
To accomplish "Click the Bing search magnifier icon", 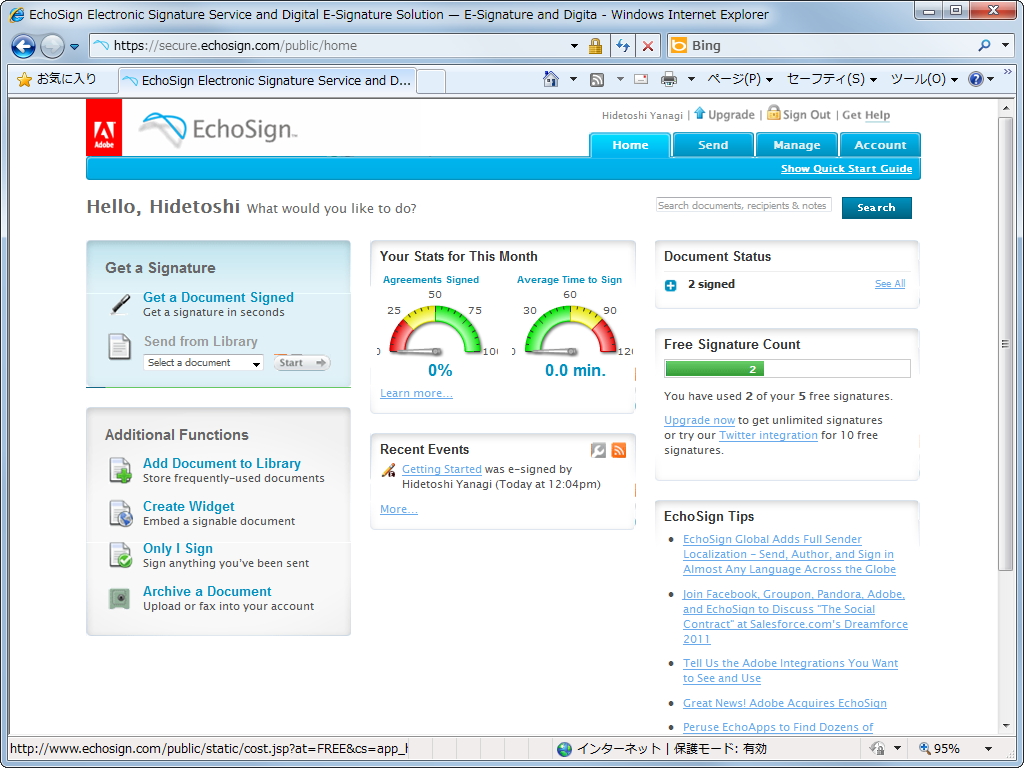I will (985, 46).
